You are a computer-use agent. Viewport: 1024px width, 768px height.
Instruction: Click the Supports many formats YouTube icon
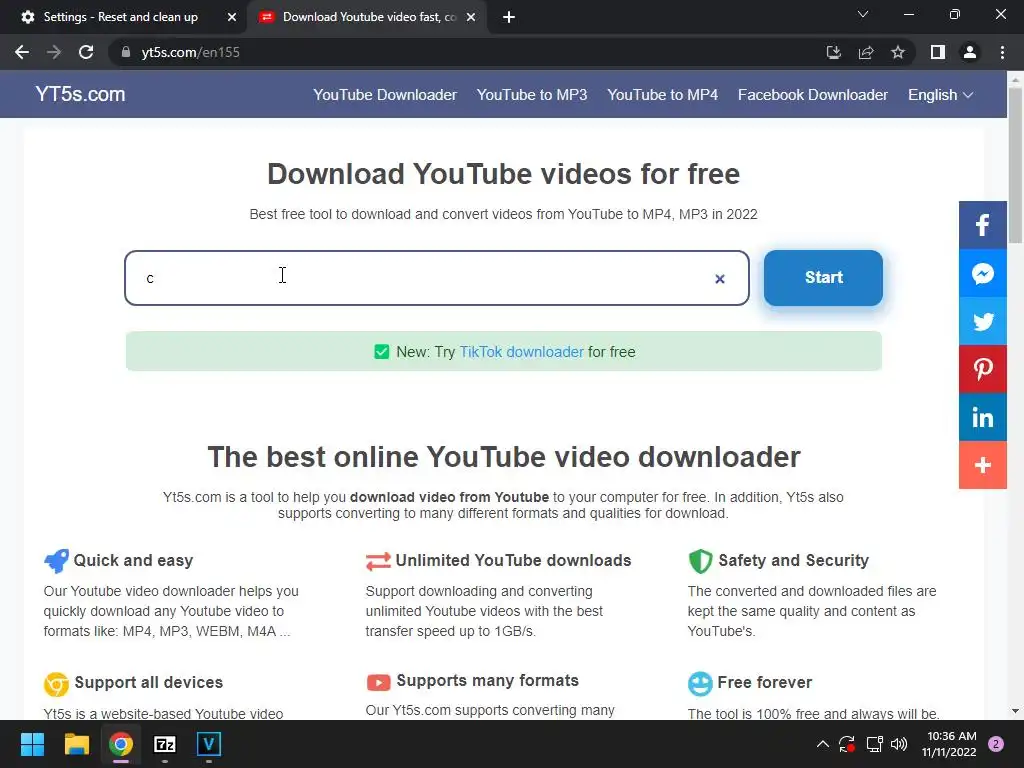coord(378,682)
